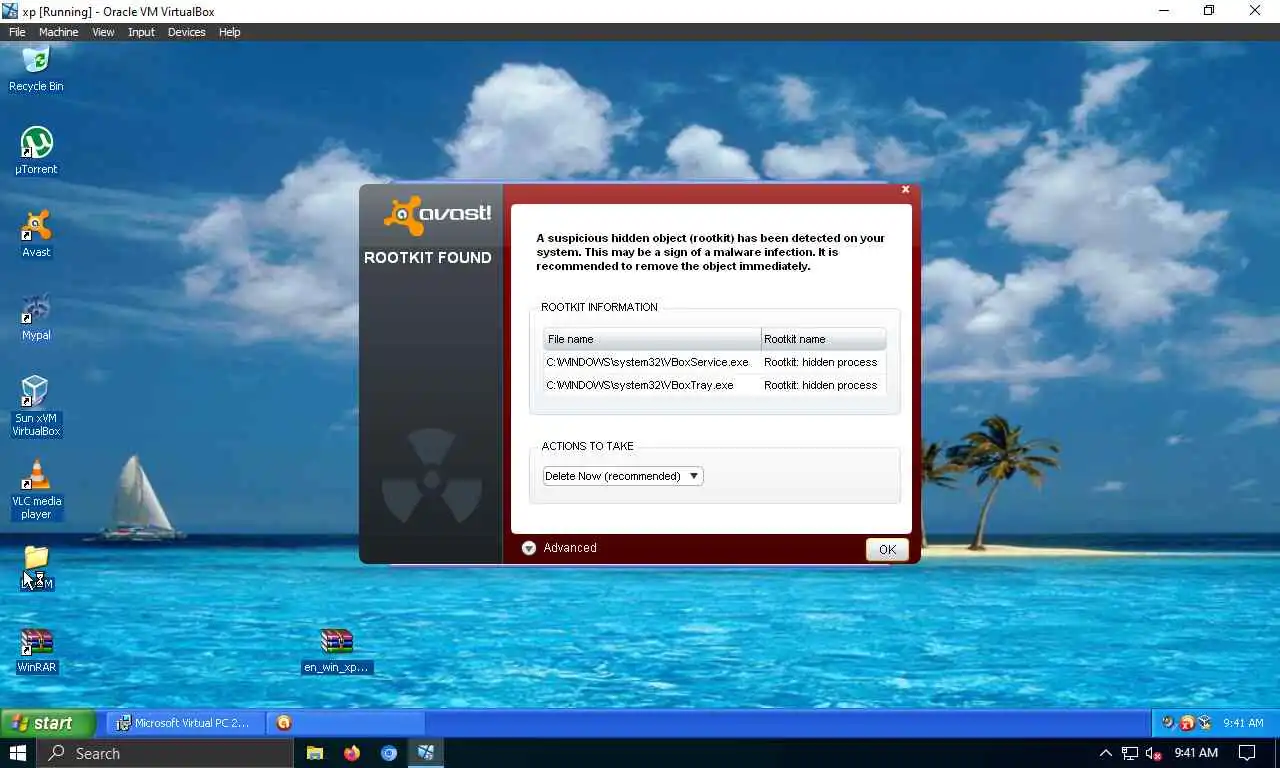Select the en_win_xp archive file icon
The height and width of the screenshot is (768, 1280).
(336, 650)
